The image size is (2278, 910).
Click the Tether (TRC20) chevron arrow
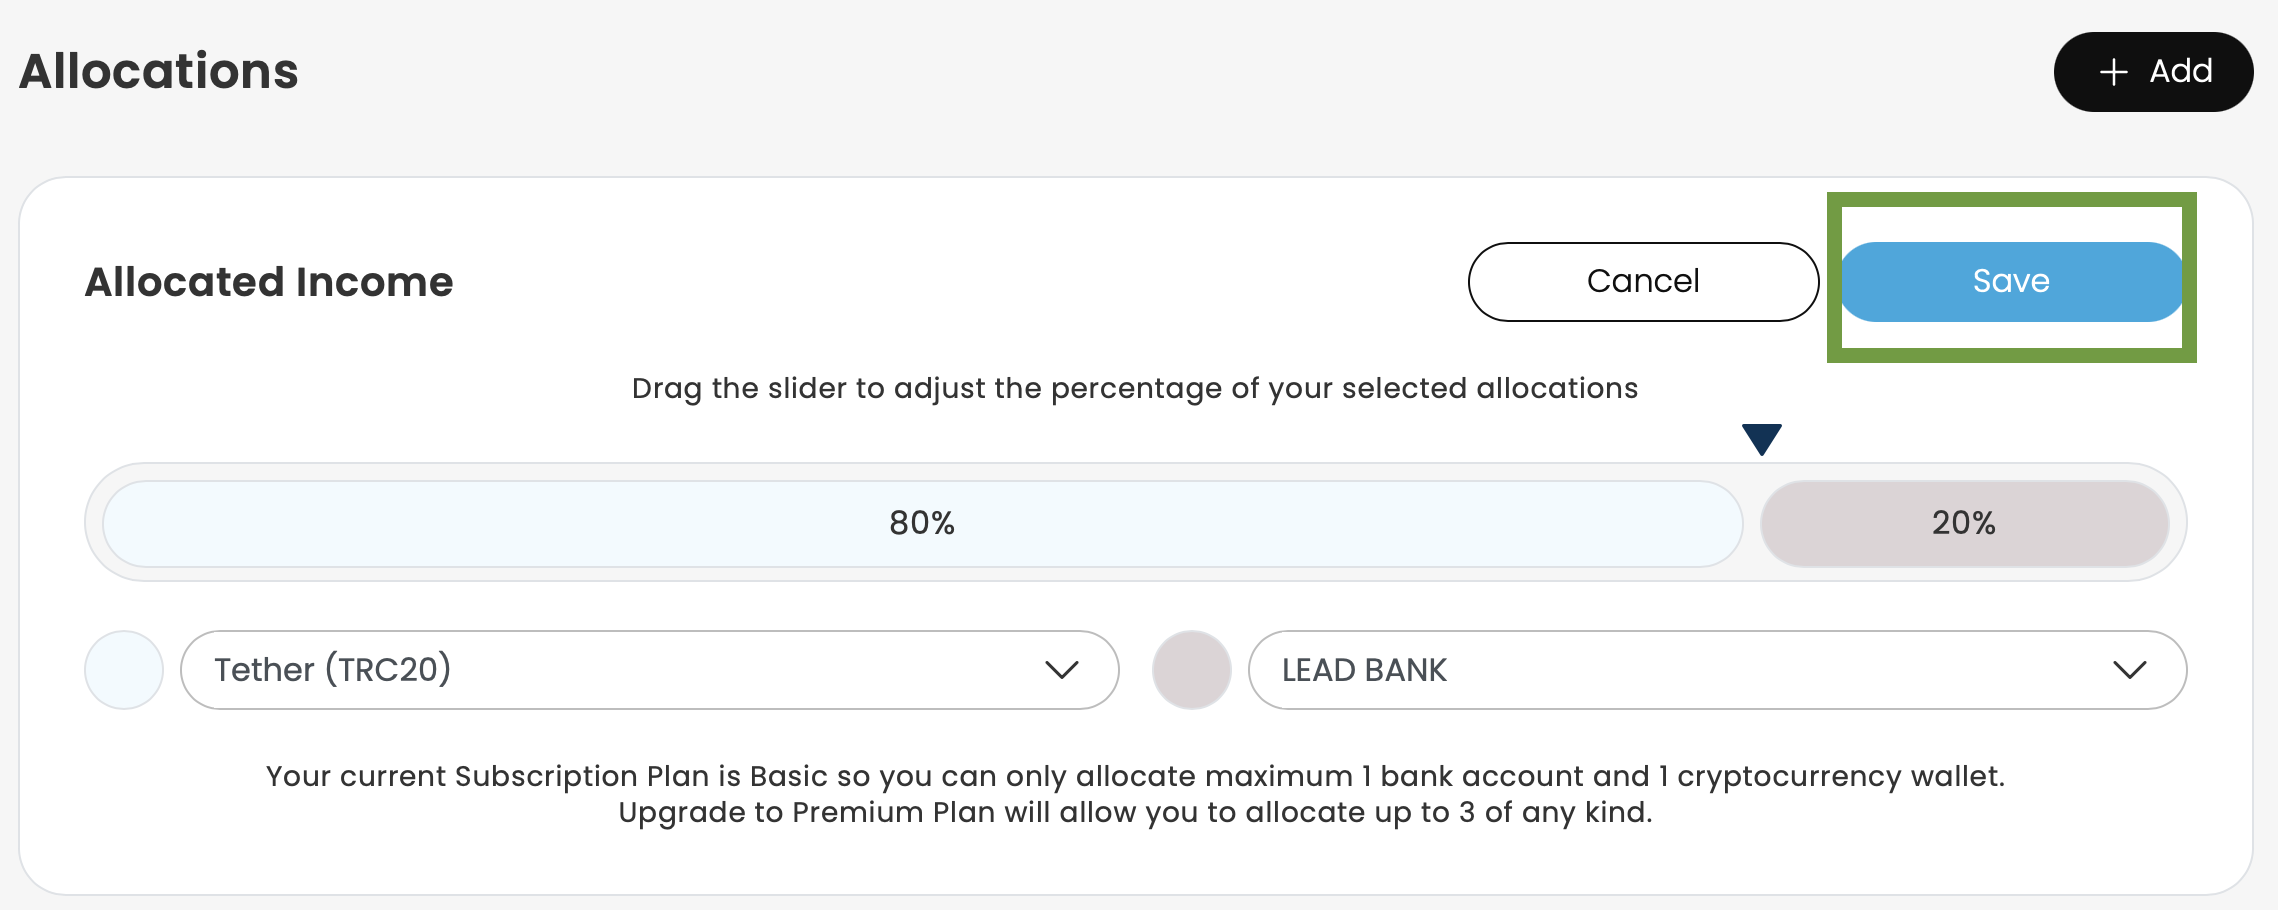[1061, 670]
